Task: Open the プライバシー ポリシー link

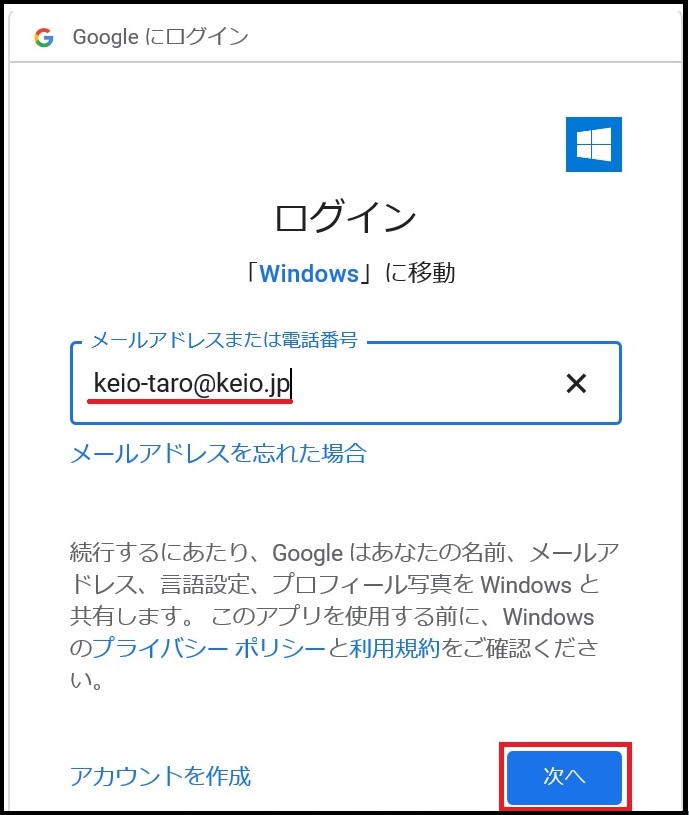Action: point(209,648)
